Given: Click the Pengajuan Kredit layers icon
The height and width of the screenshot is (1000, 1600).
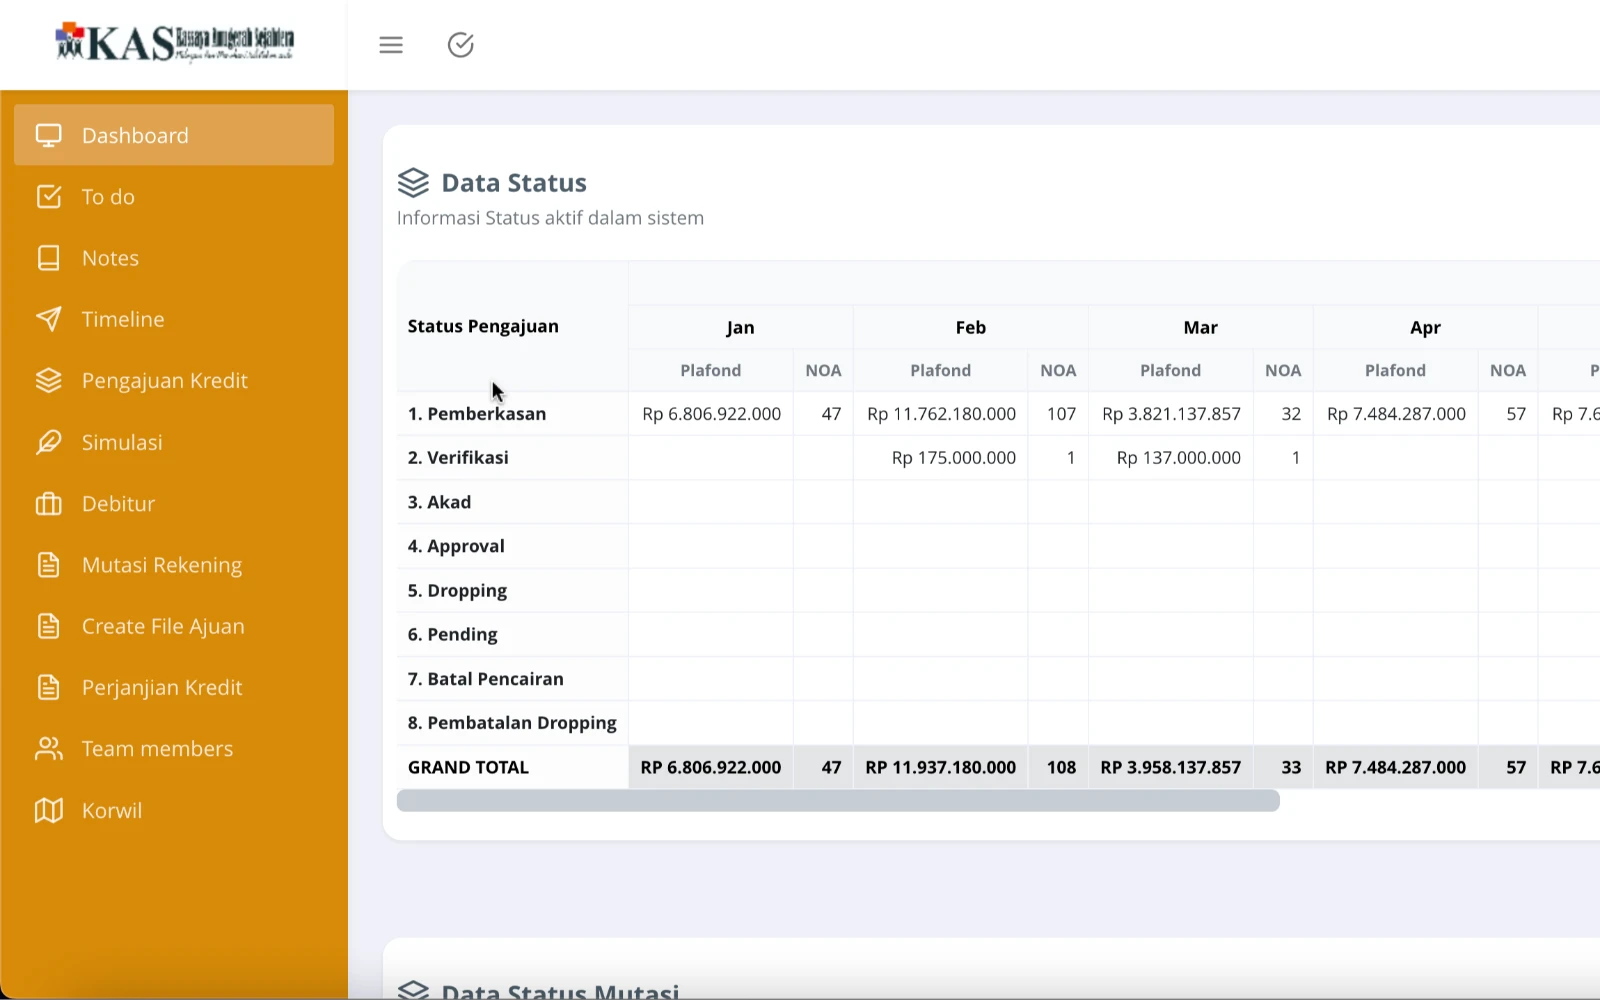Looking at the screenshot, I should pyautogui.click(x=49, y=381).
